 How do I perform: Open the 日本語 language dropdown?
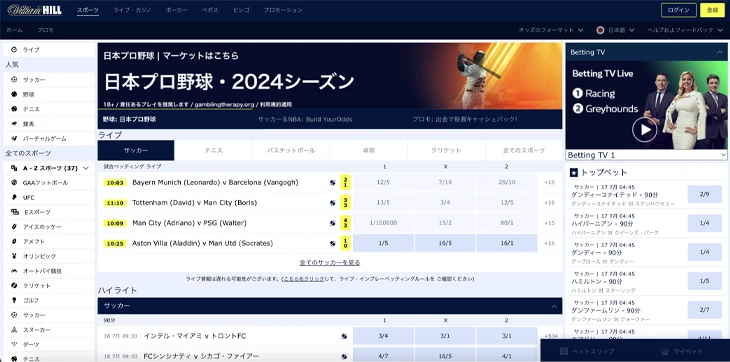click(x=615, y=30)
